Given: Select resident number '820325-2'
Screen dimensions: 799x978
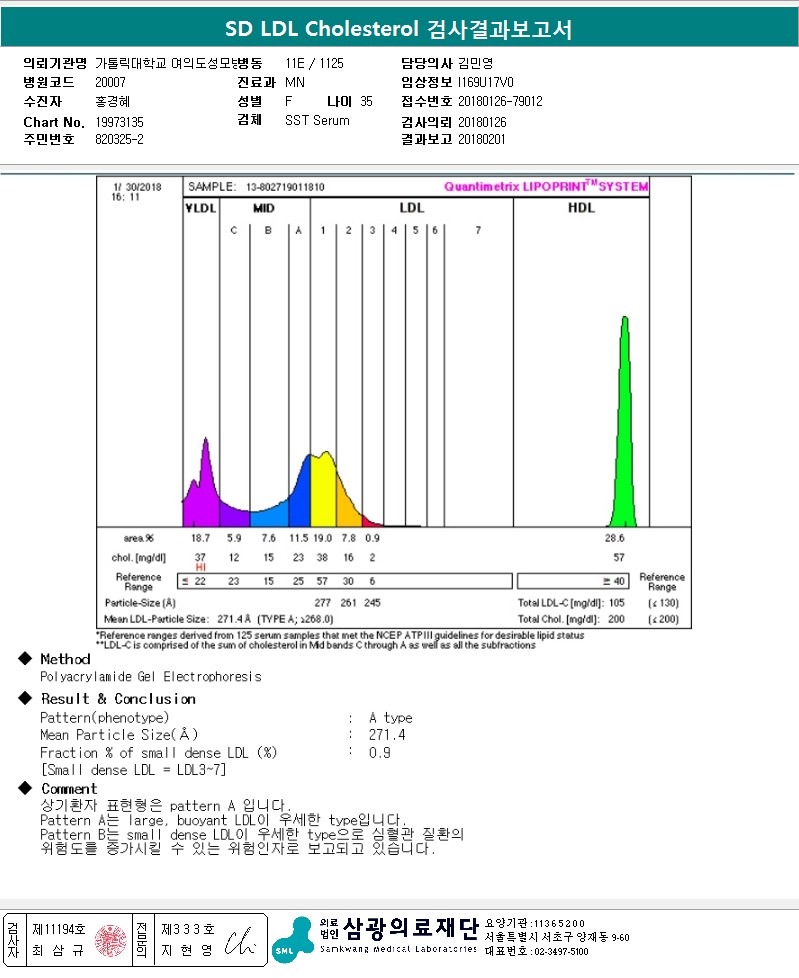Looking at the screenshot, I should [x=119, y=139].
